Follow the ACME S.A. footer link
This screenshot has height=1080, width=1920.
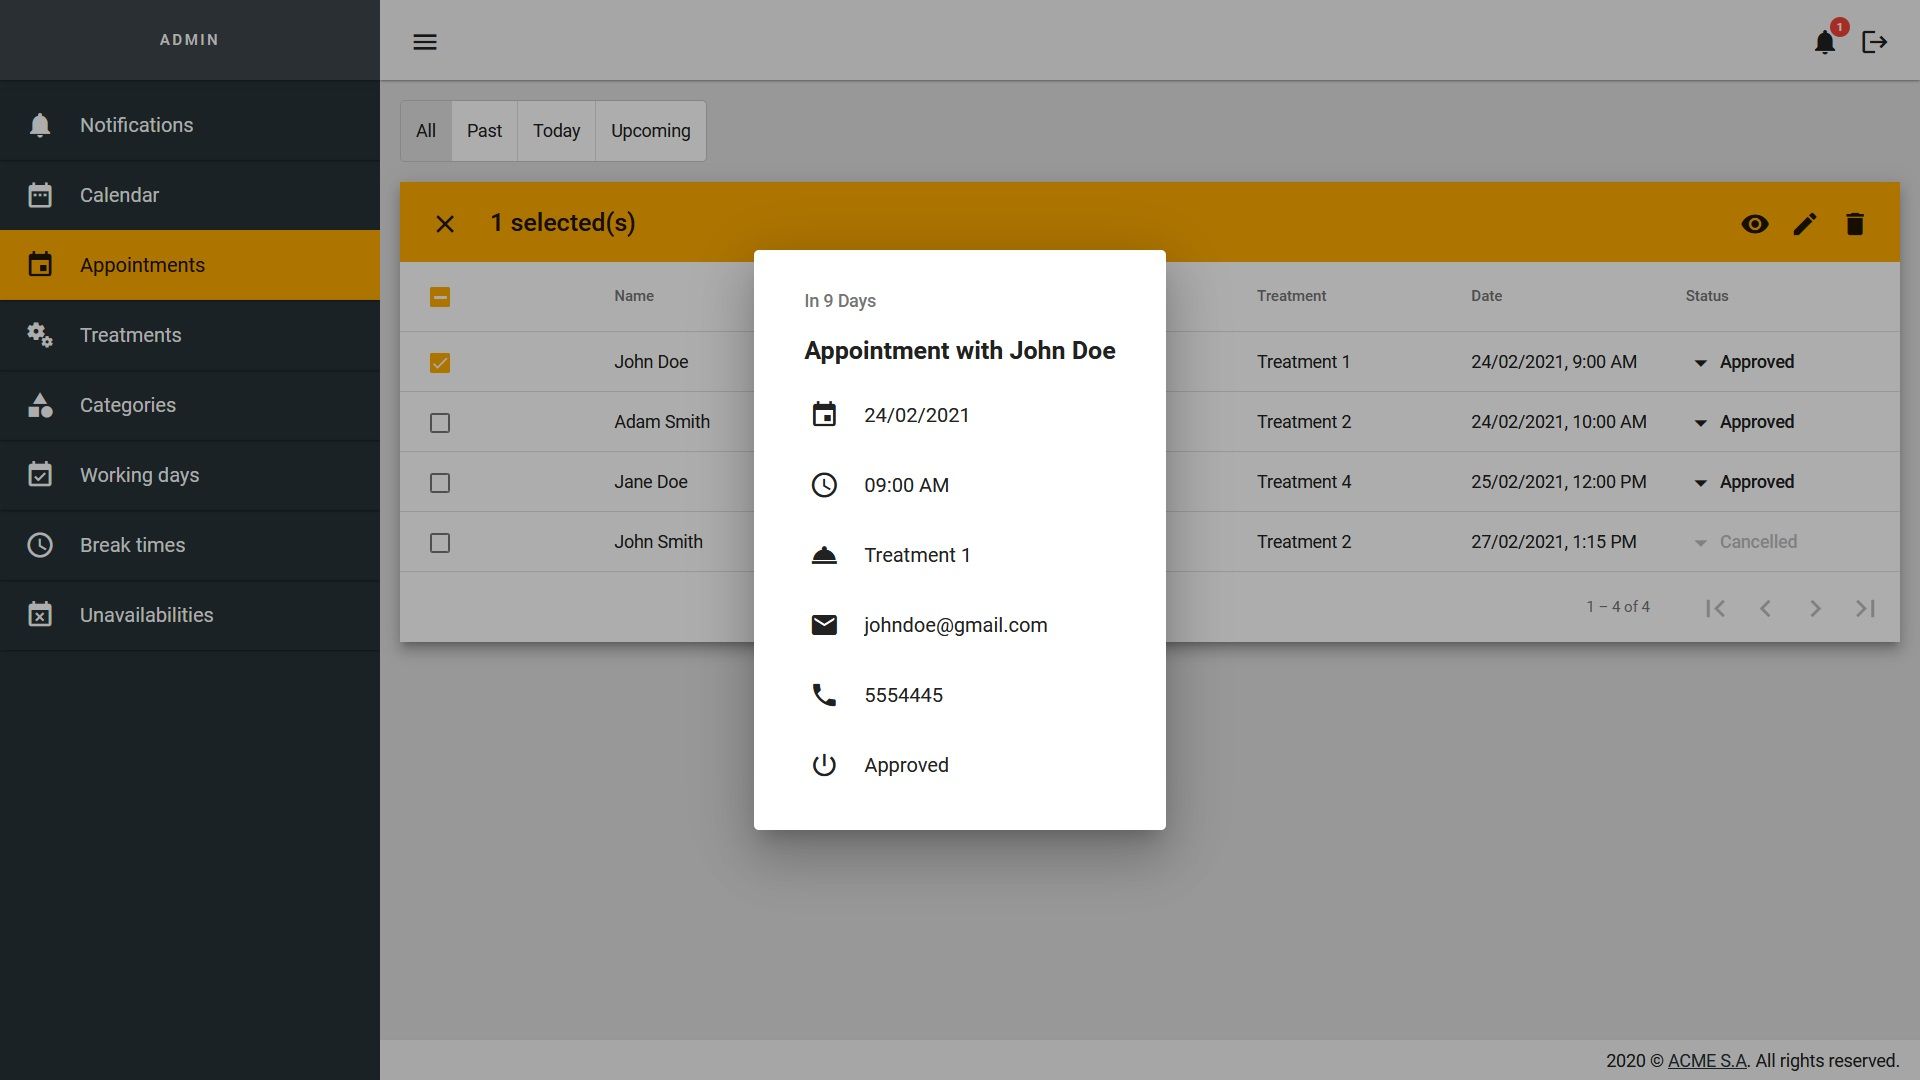point(1707,1061)
